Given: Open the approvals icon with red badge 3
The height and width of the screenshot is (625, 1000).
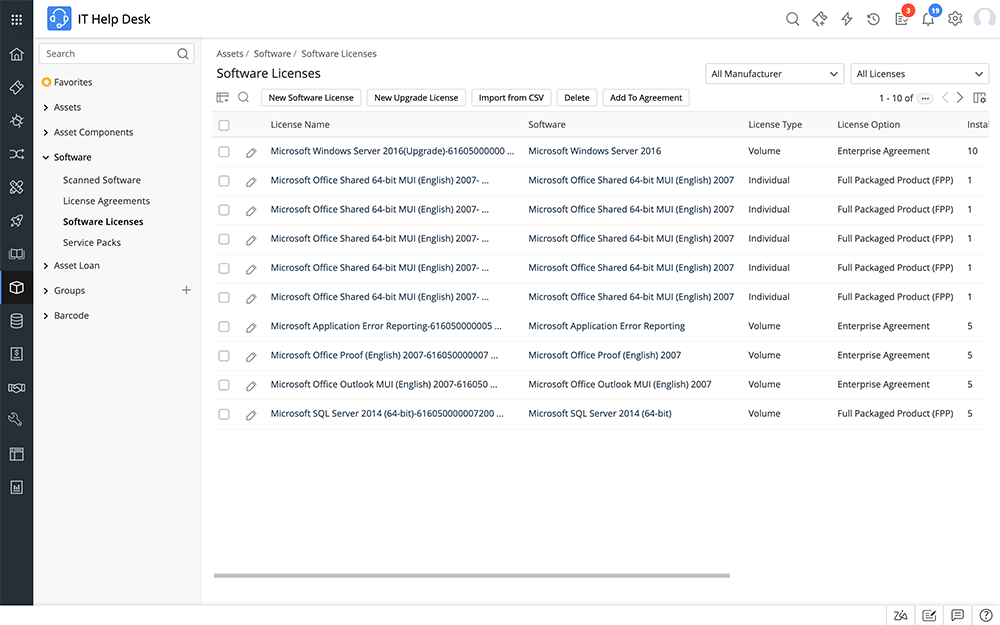Looking at the screenshot, I should click(x=898, y=18).
